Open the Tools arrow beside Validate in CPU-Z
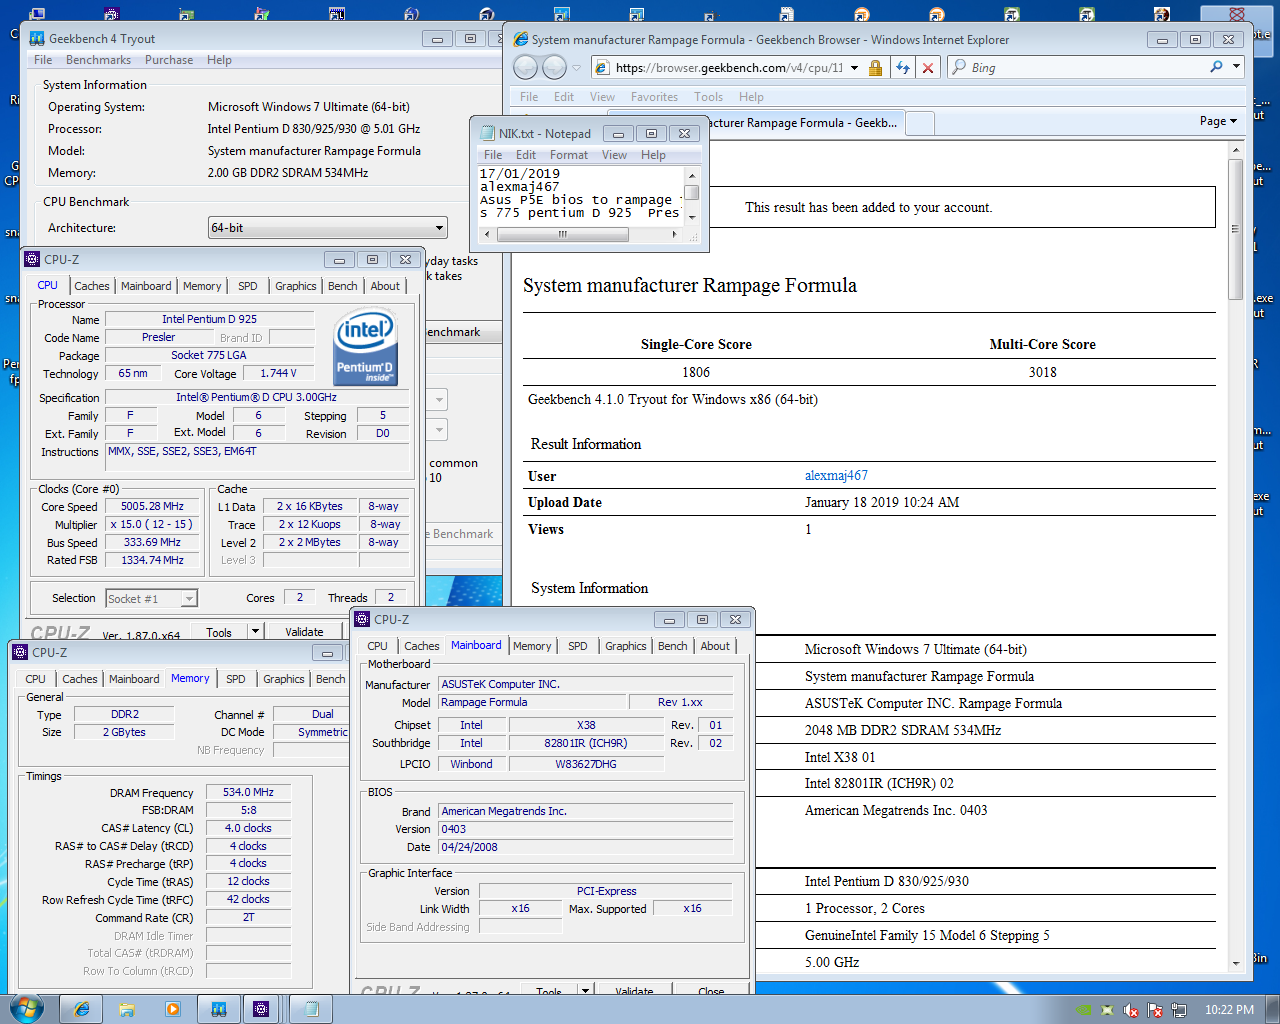This screenshot has height=1024, width=1280. pyautogui.click(x=255, y=631)
